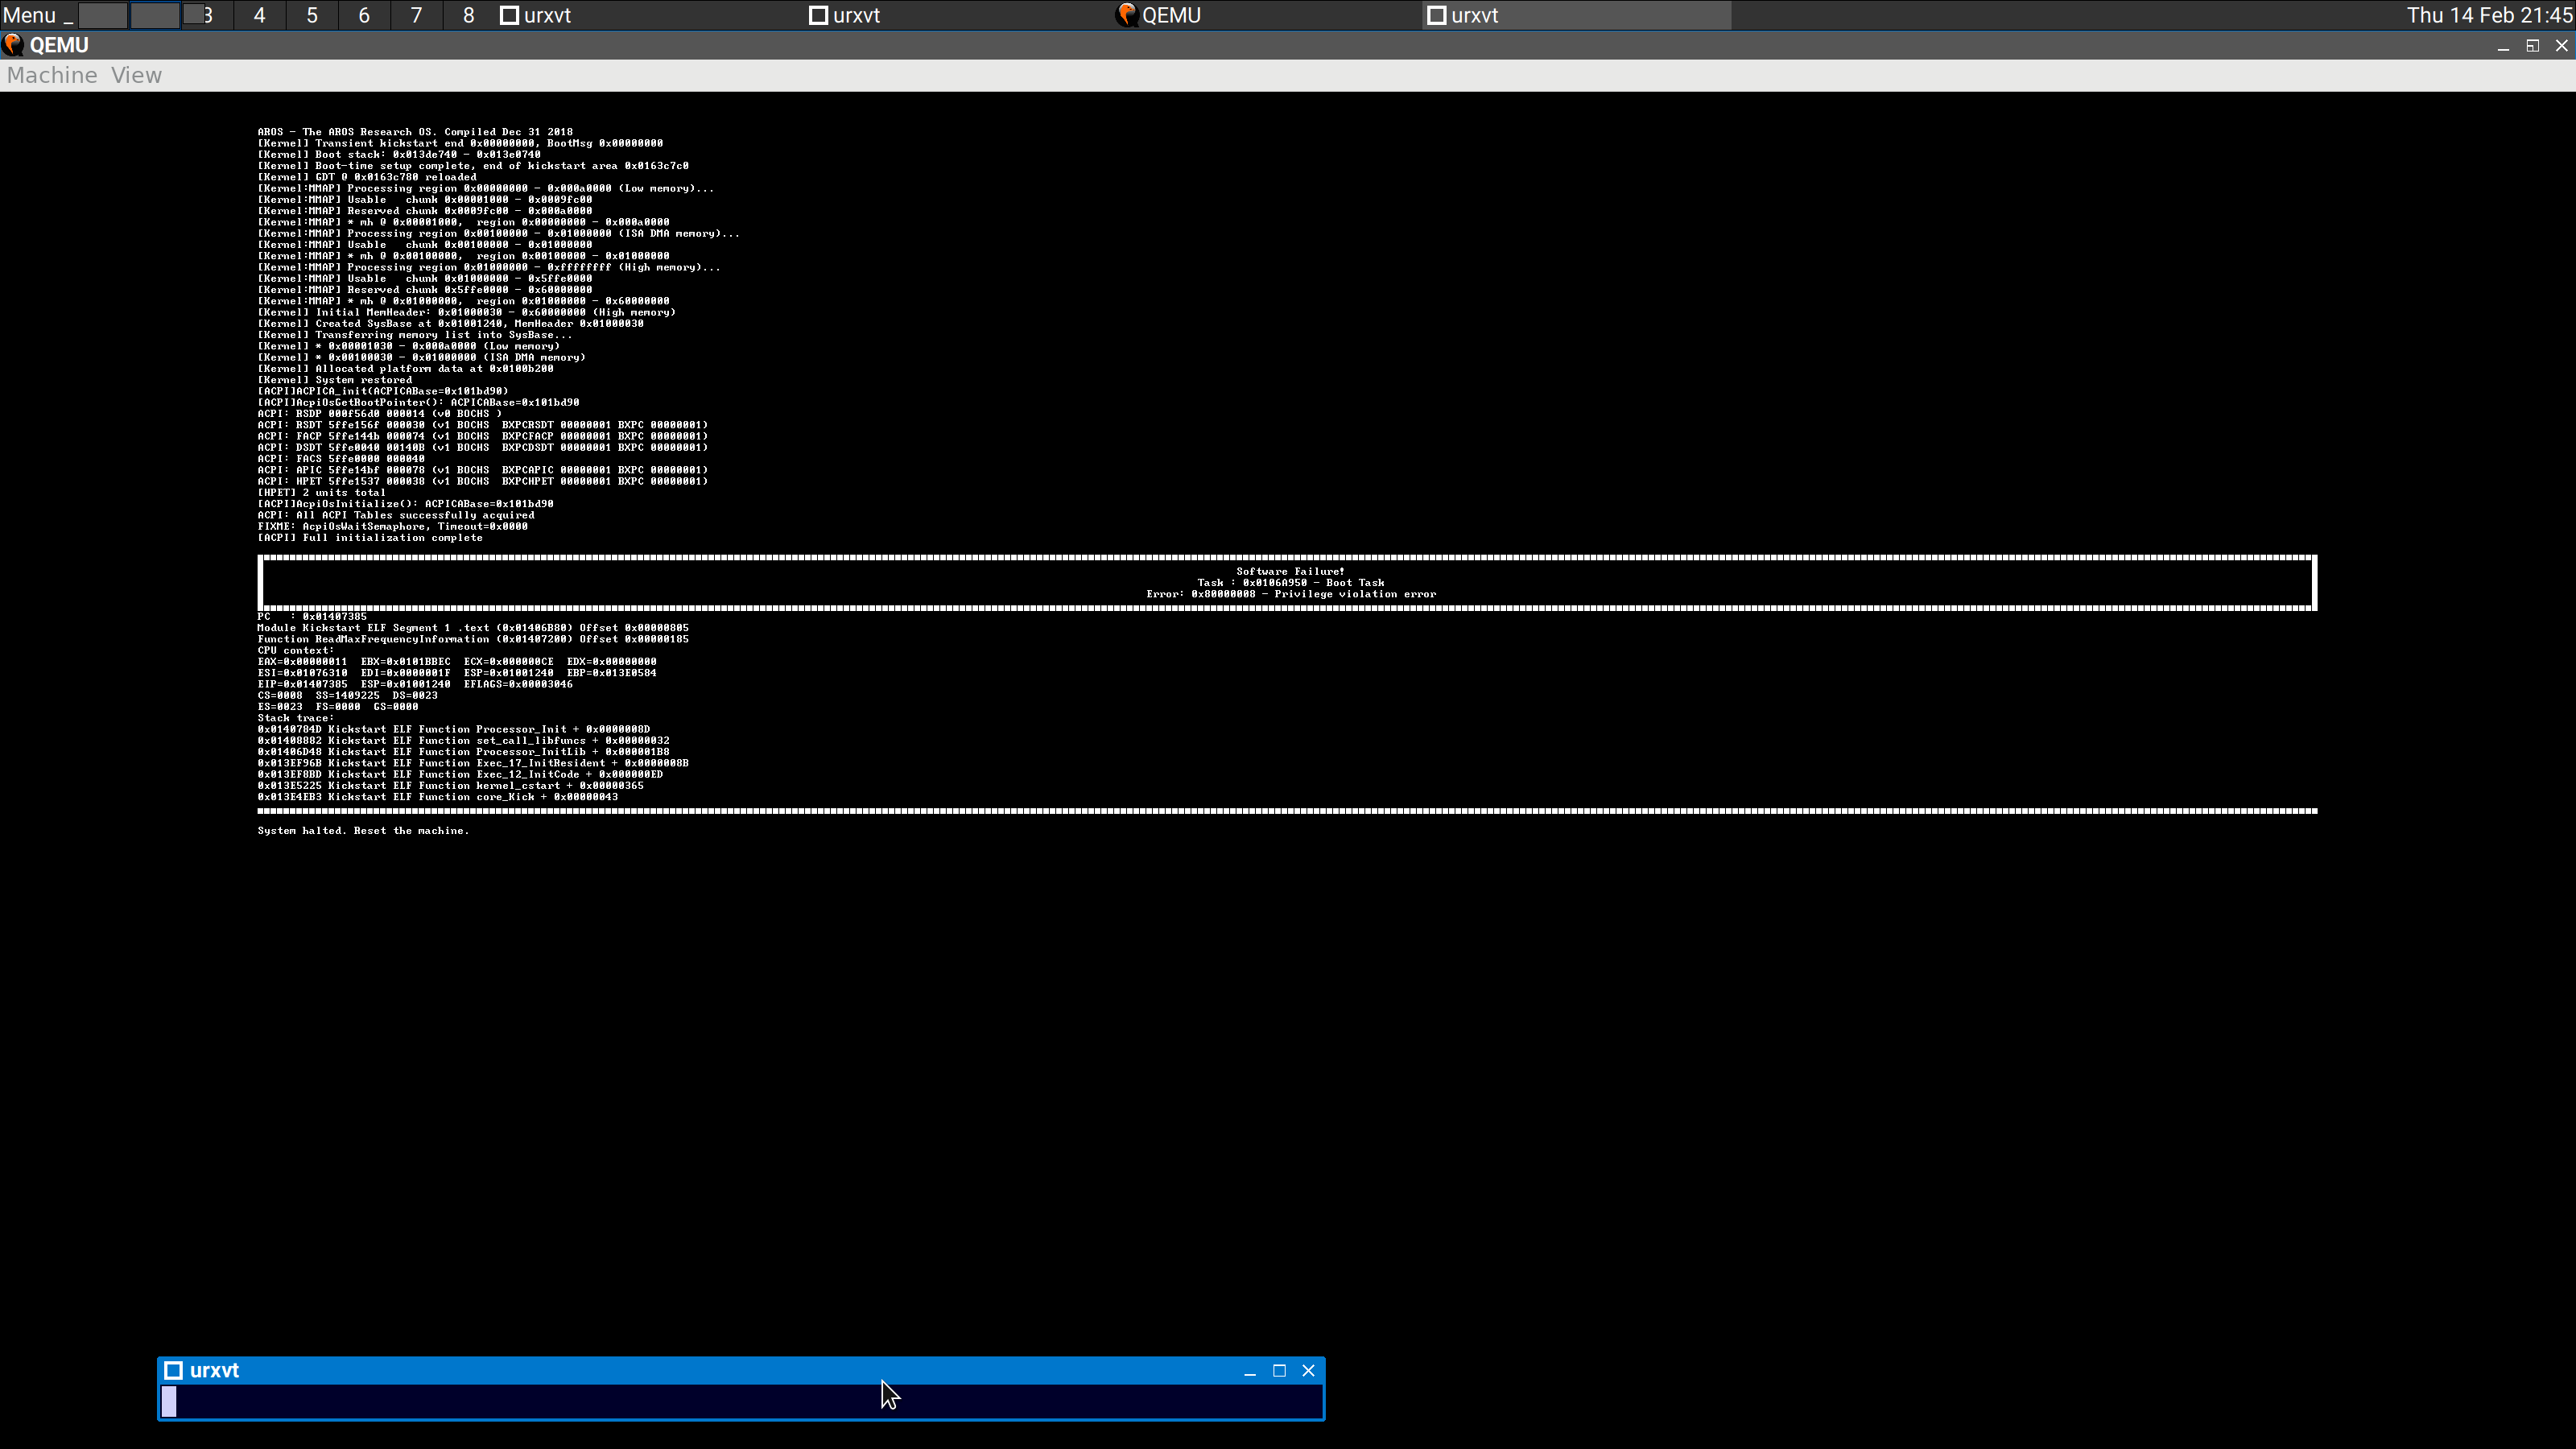Switch to workspace 6
This screenshot has width=2576, height=1449.
[364, 15]
